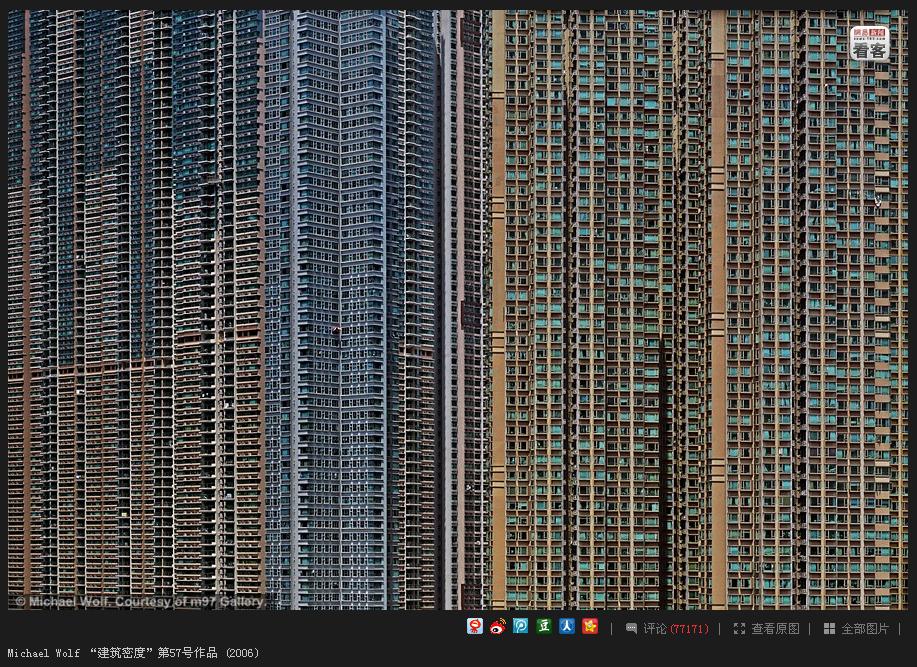Image resolution: width=917 pixels, height=667 pixels.
Task: Click the Michael Wolf copyright watermark
Action: (139, 602)
